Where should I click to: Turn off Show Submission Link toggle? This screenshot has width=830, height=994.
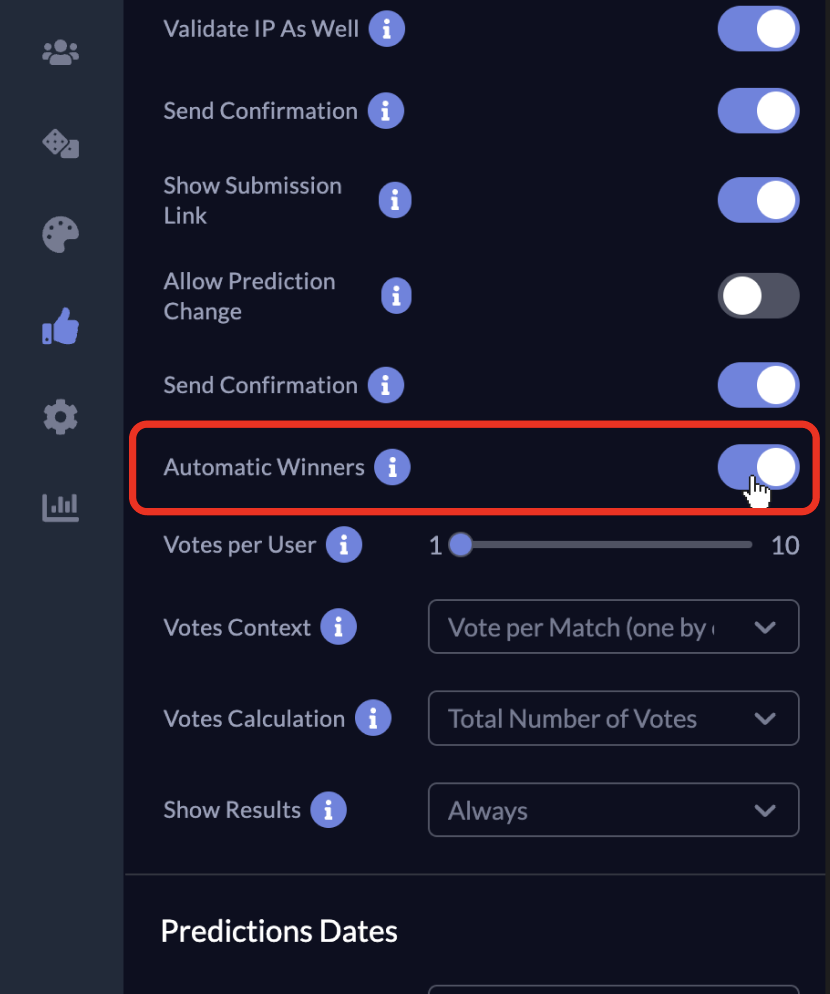(x=758, y=200)
